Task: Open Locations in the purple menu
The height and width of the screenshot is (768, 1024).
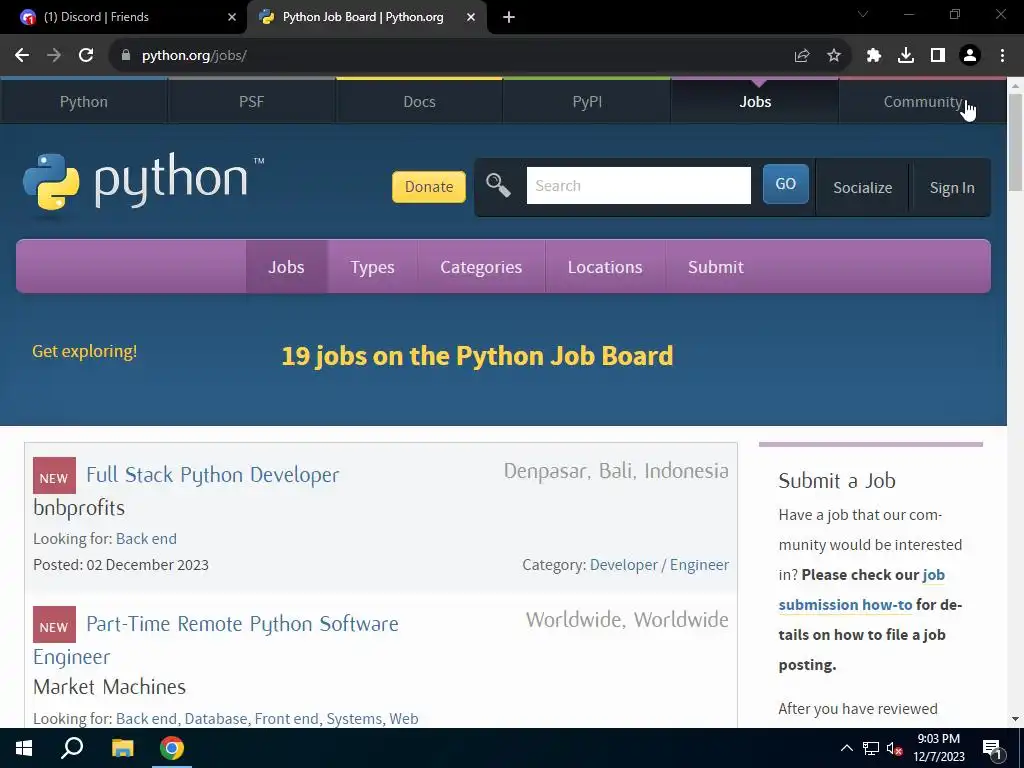Action: click(x=605, y=266)
